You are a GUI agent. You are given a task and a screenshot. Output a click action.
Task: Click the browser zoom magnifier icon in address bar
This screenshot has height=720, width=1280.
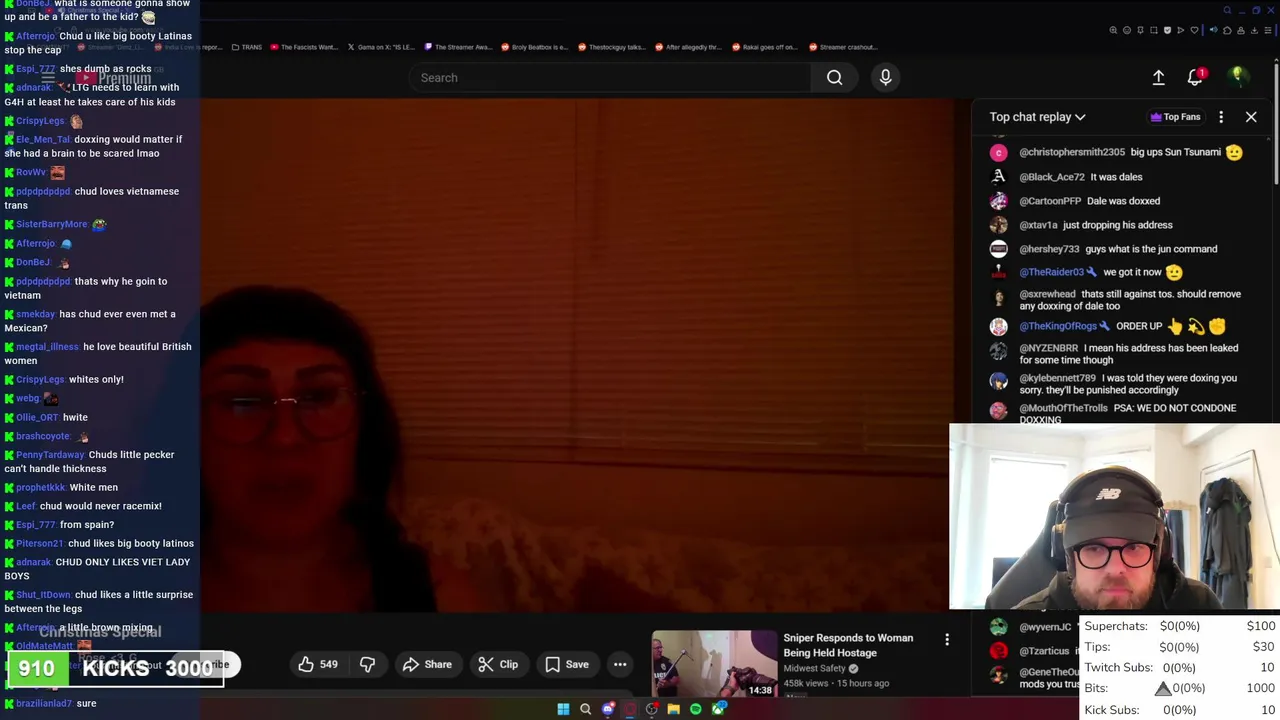[x=1113, y=30]
